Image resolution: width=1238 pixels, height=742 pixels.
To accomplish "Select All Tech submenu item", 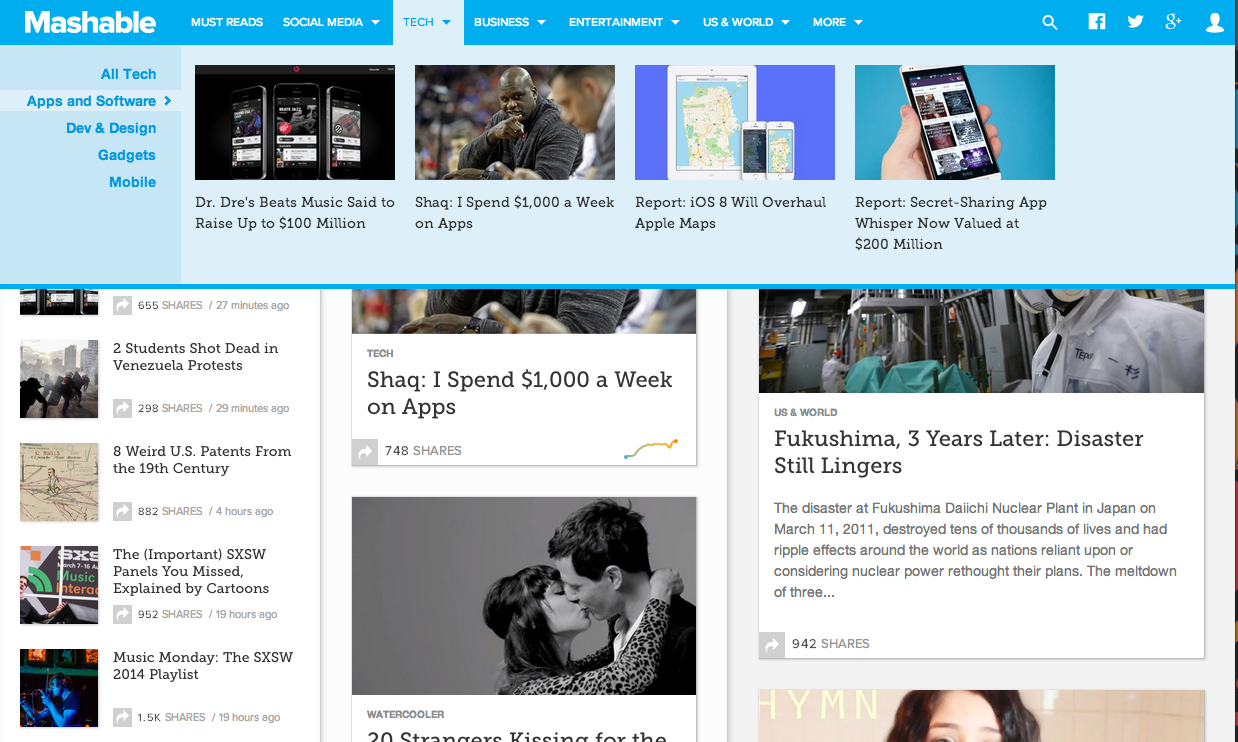I will [128, 74].
